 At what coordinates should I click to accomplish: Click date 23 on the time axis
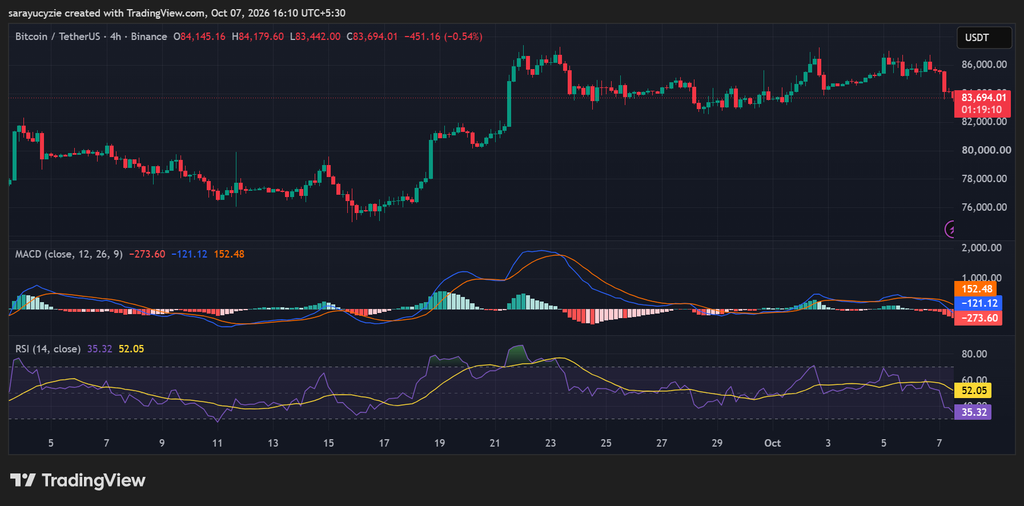coord(551,443)
